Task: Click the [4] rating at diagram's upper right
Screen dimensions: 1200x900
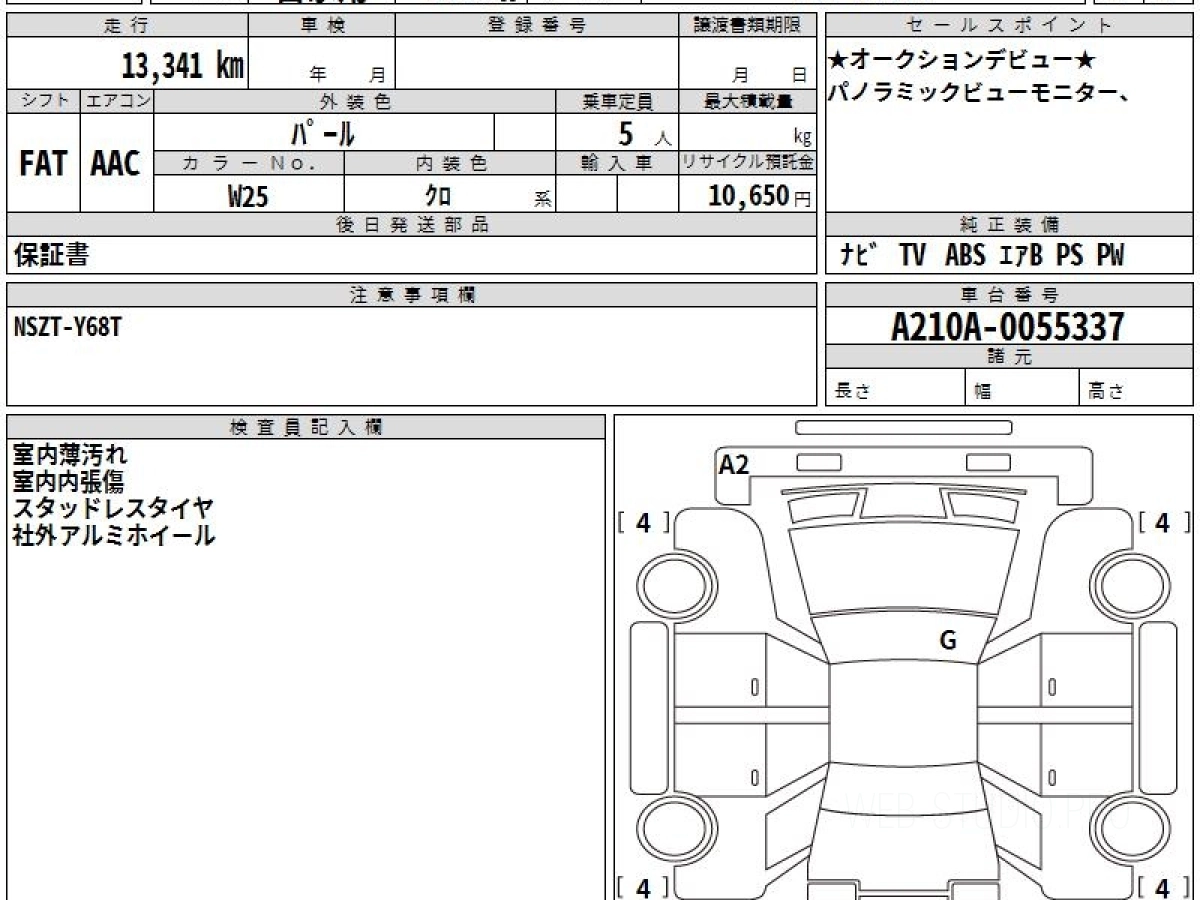Action: point(1163,522)
